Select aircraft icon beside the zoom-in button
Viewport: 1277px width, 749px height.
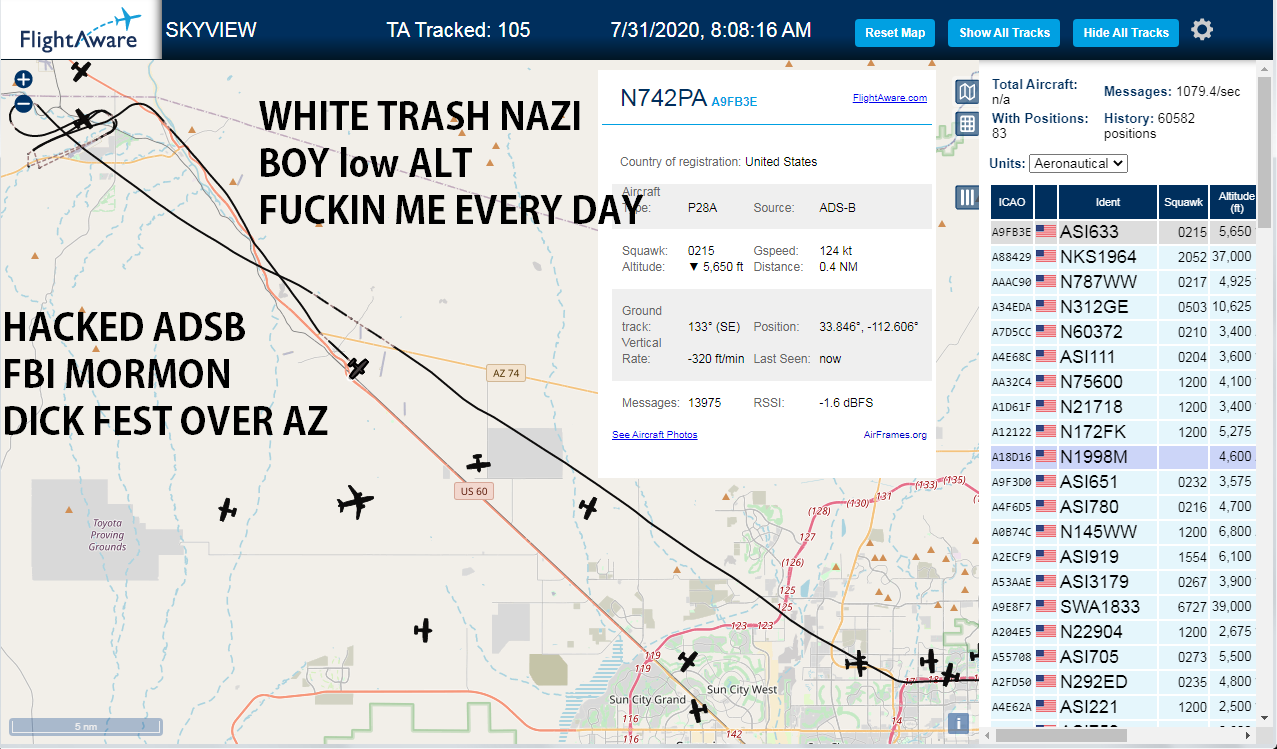pyautogui.click(x=82, y=71)
